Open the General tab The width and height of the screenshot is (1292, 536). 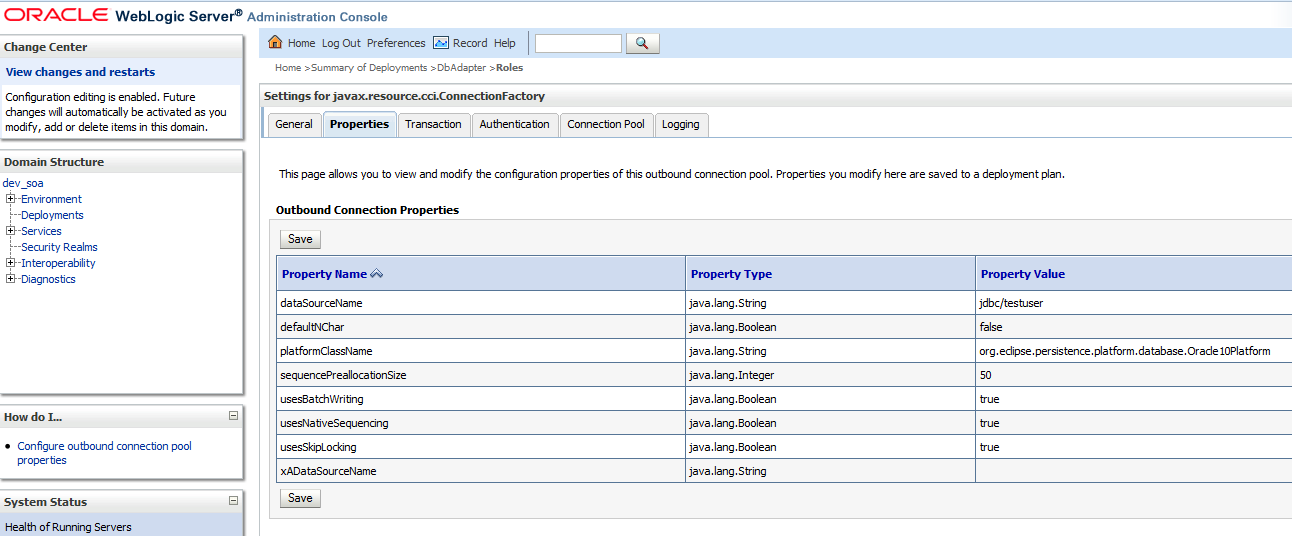(294, 124)
